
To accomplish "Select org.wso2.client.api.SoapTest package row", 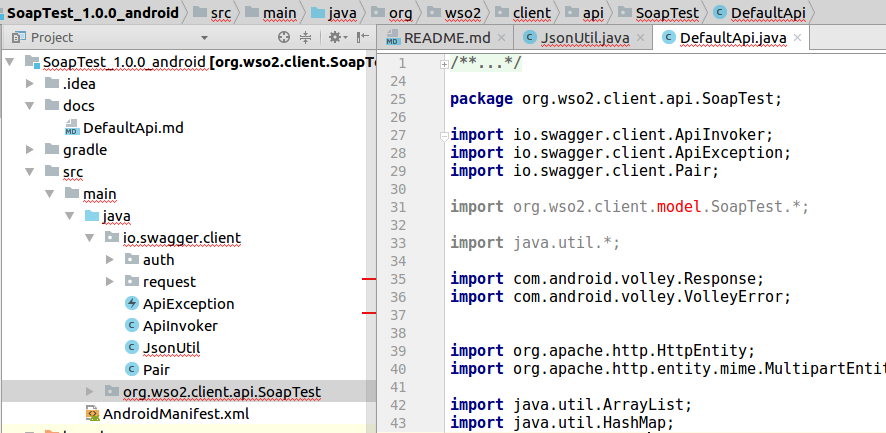I will click(x=188, y=392).
